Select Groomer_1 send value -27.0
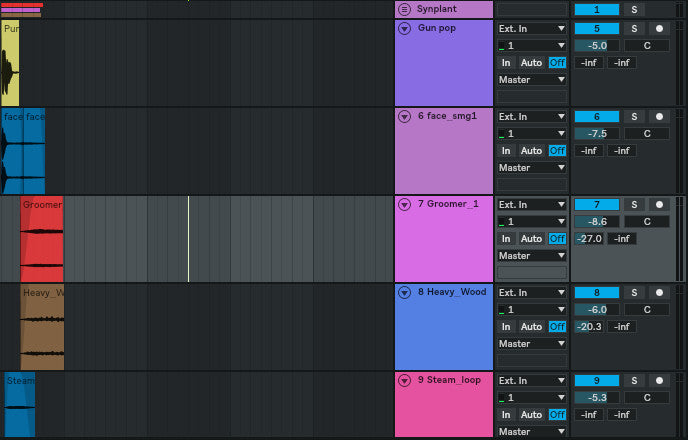The width and height of the screenshot is (688, 440). pos(589,239)
